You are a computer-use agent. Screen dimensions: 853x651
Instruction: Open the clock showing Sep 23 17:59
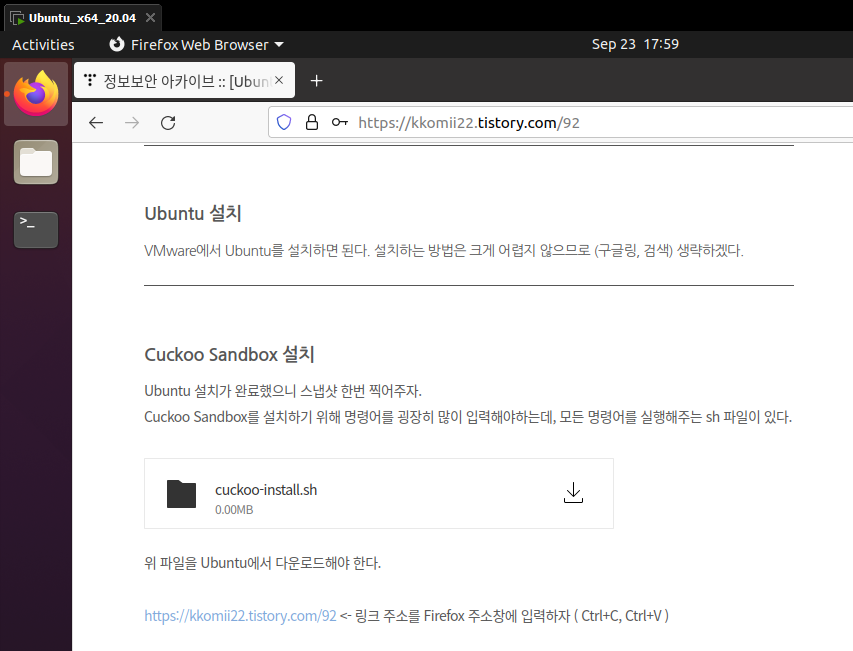click(635, 44)
